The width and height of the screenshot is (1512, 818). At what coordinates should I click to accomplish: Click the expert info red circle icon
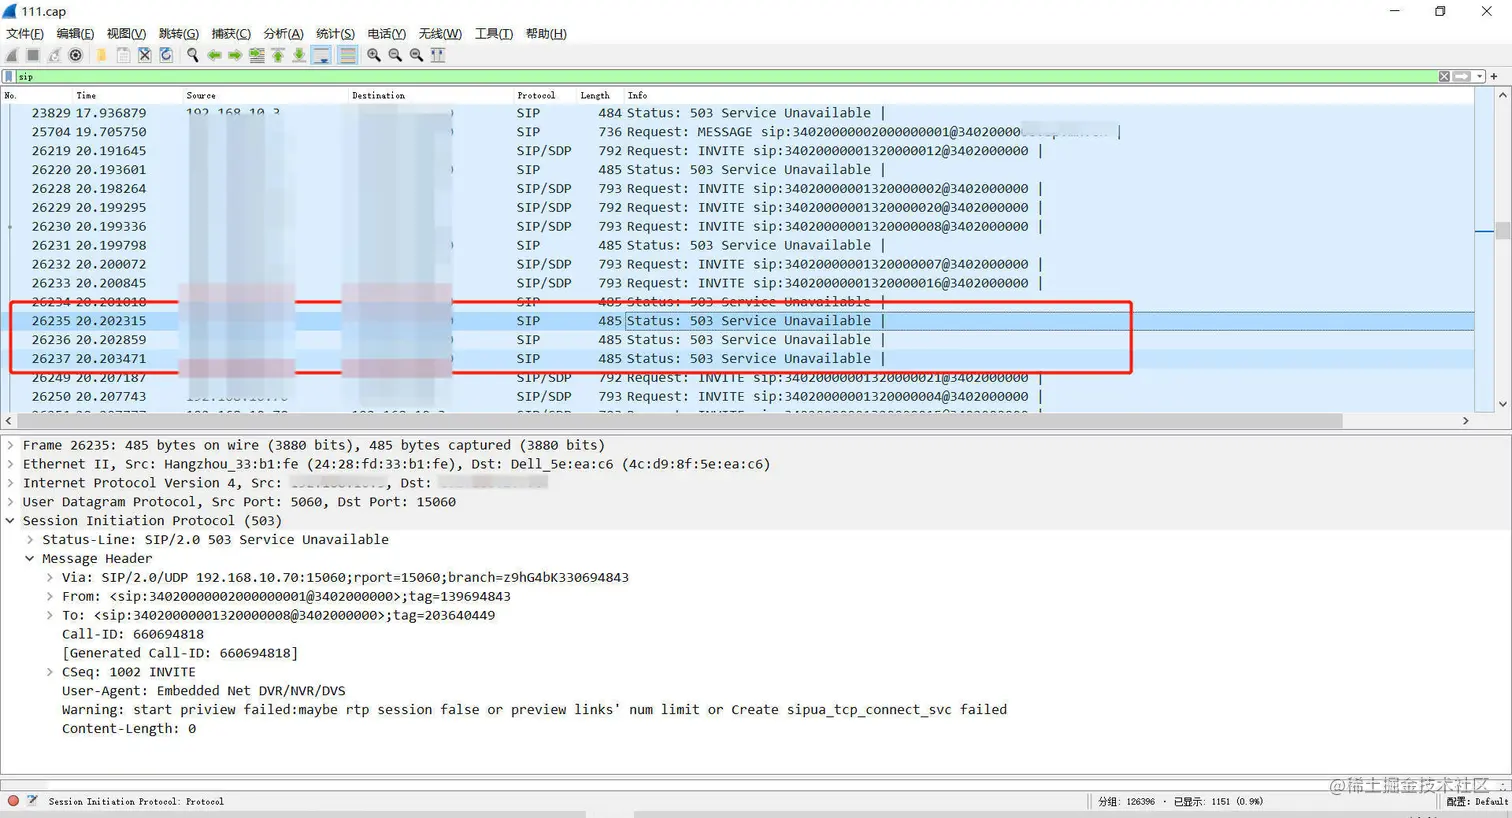pos(13,801)
